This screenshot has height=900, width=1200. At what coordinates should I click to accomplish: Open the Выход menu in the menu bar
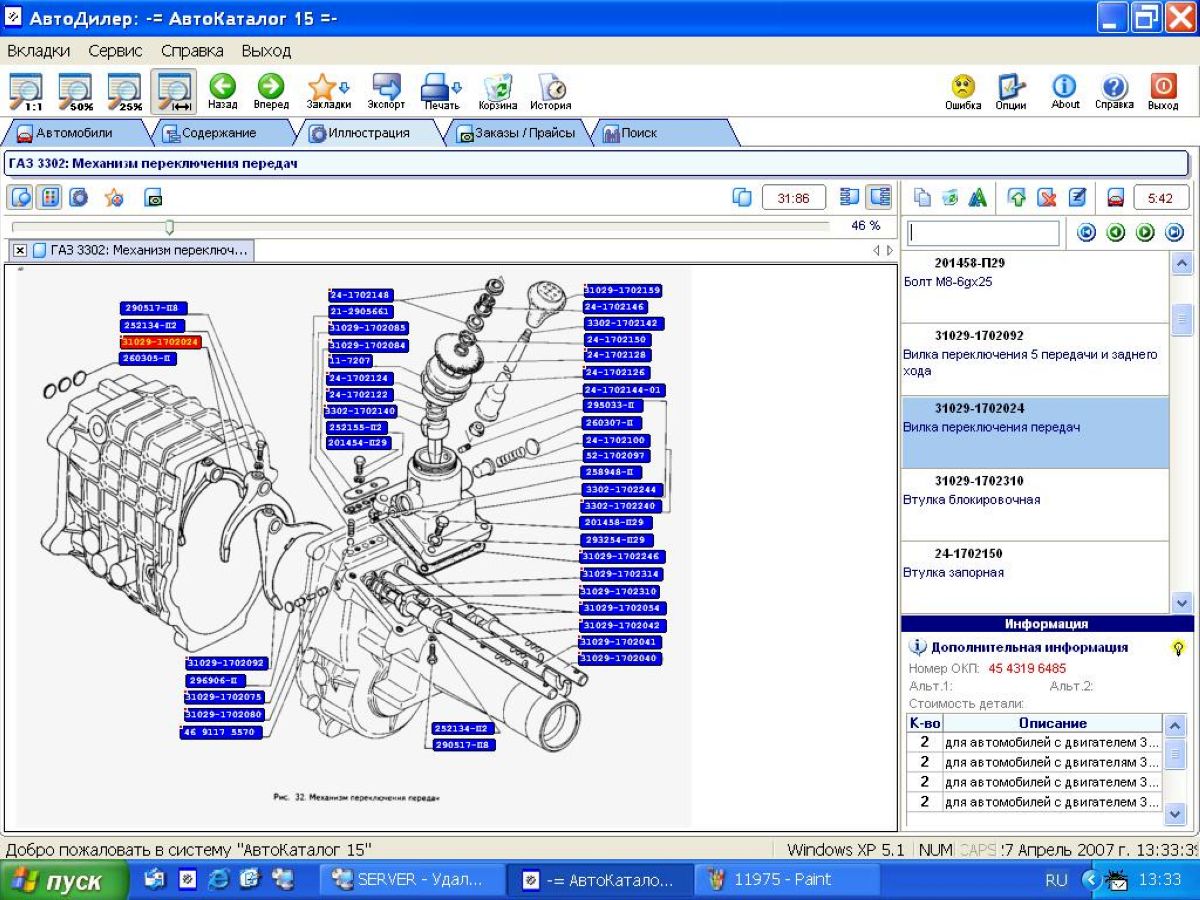(266, 50)
